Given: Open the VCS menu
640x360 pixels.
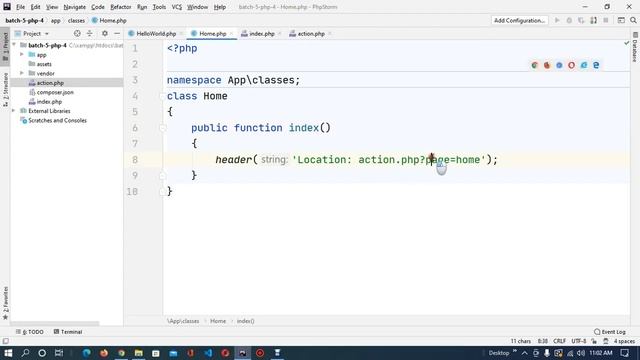Looking at the screenshot, I should point(177,7).
